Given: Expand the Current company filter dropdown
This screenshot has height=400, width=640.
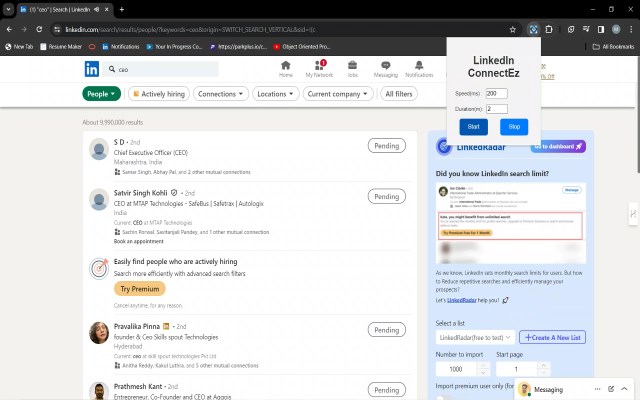Looking at the screenshot, I should click(x=338, y=94).
